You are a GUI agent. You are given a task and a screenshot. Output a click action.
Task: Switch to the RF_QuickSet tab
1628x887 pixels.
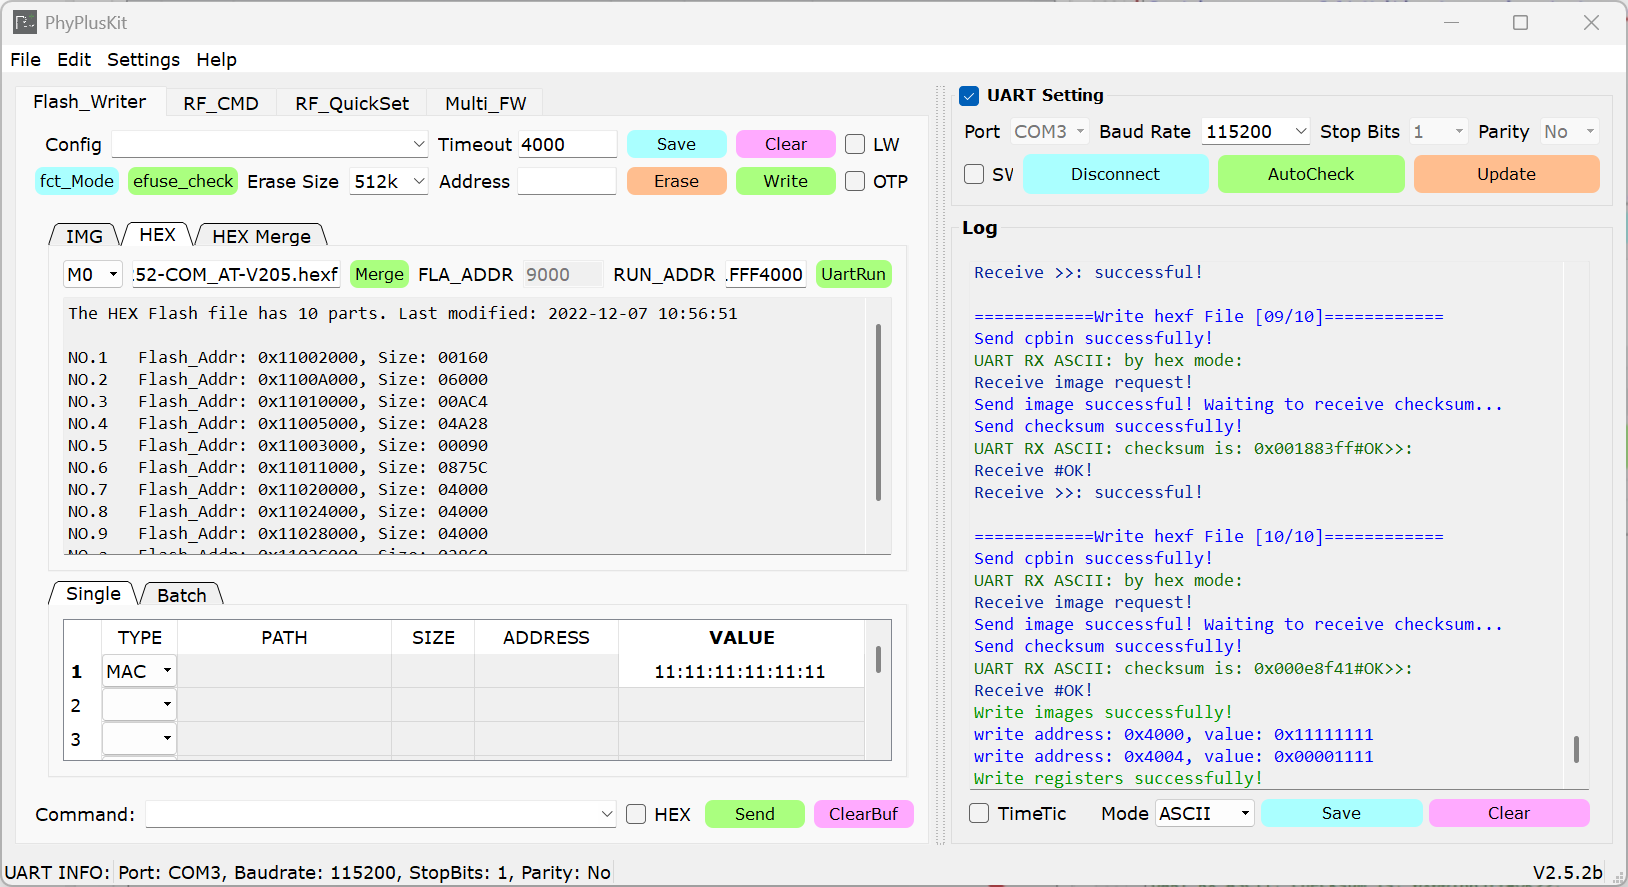point(352,103)
